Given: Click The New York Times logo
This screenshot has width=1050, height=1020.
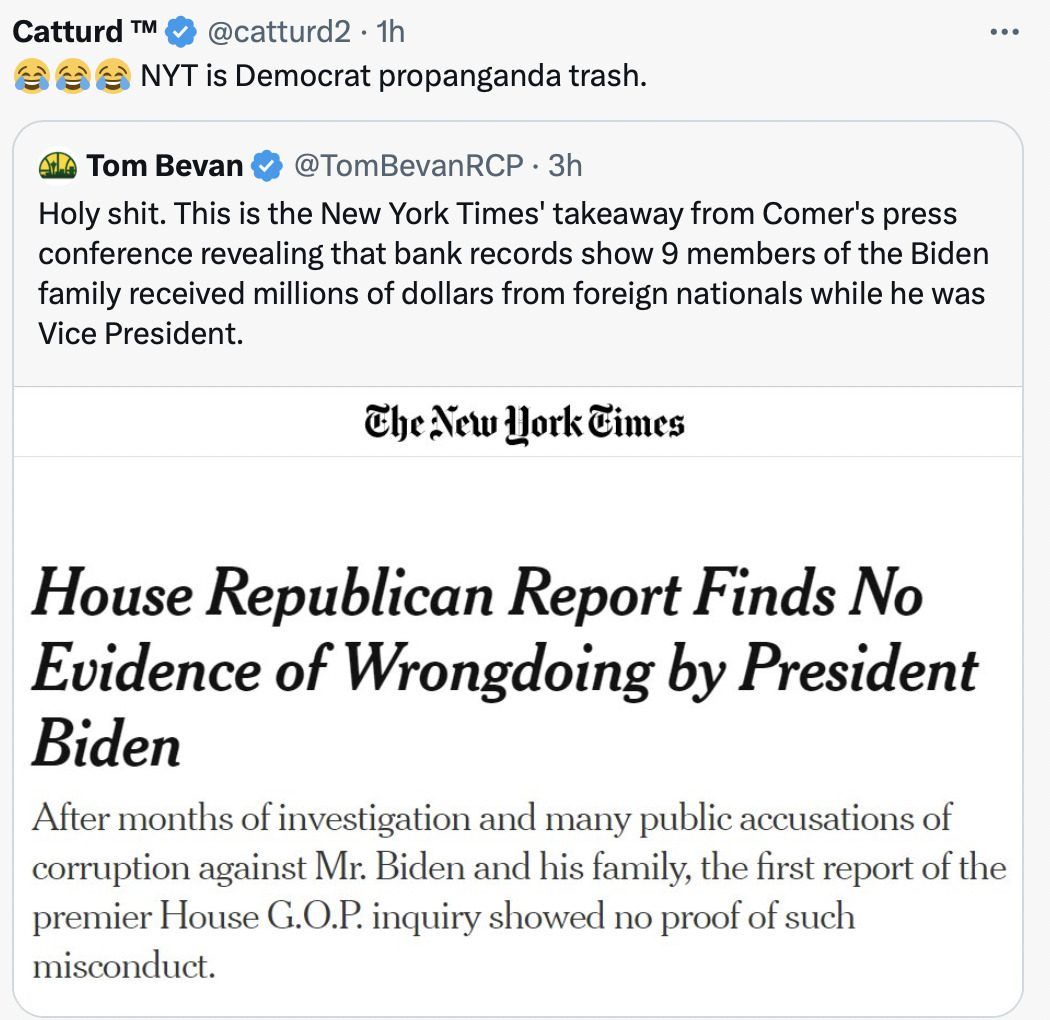Looking at the screenshot, I should 525,423.
